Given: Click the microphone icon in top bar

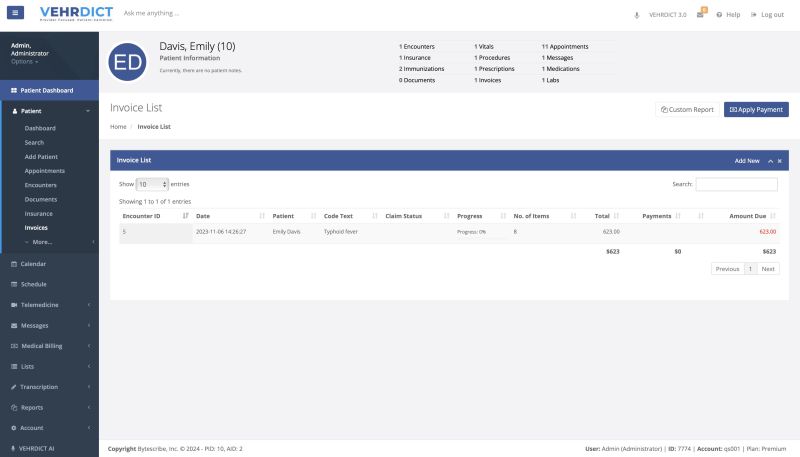Looking at the screenshot, I should (x=637, y=15).
